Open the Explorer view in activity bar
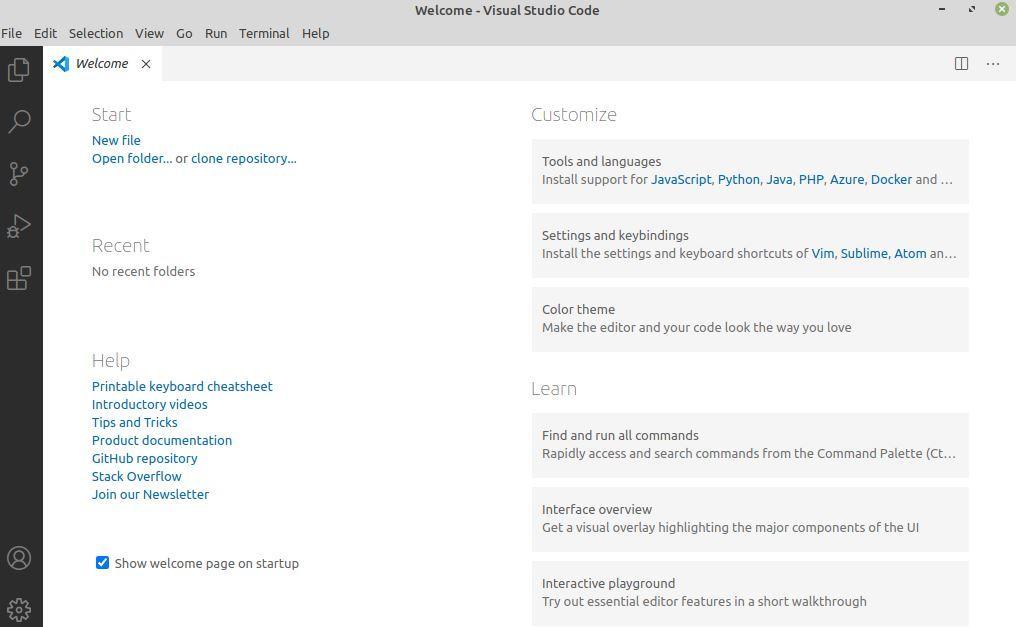Image resolution: width=1016 pixels, height=627 pixels. point(19,70)
